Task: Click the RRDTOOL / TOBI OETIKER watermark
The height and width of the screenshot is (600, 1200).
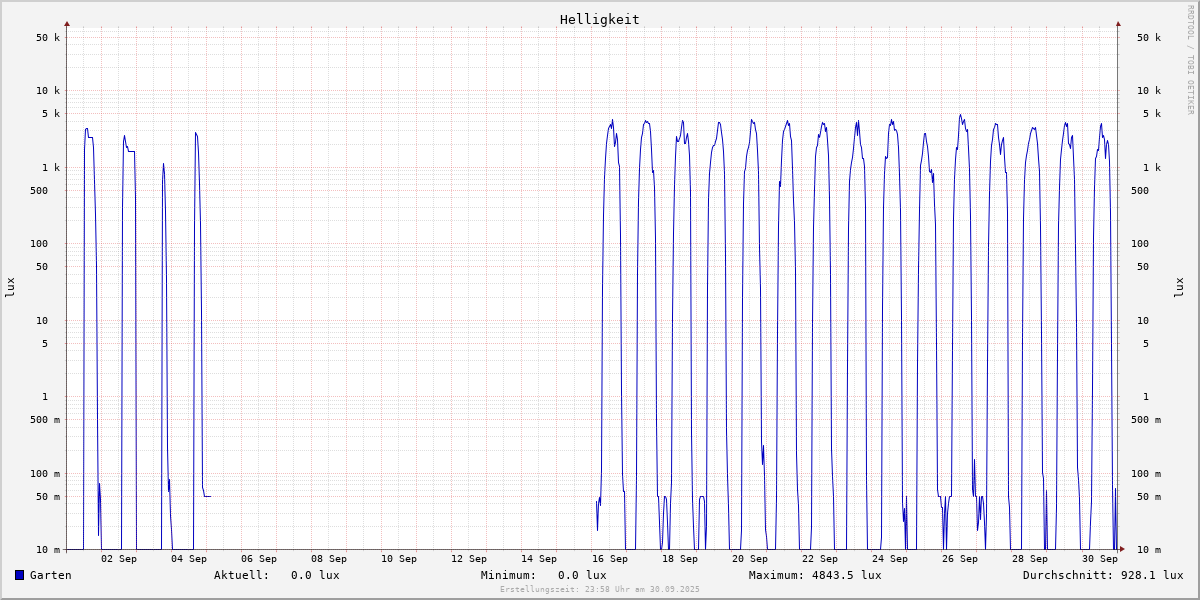Action: (x=1190, y=60)
